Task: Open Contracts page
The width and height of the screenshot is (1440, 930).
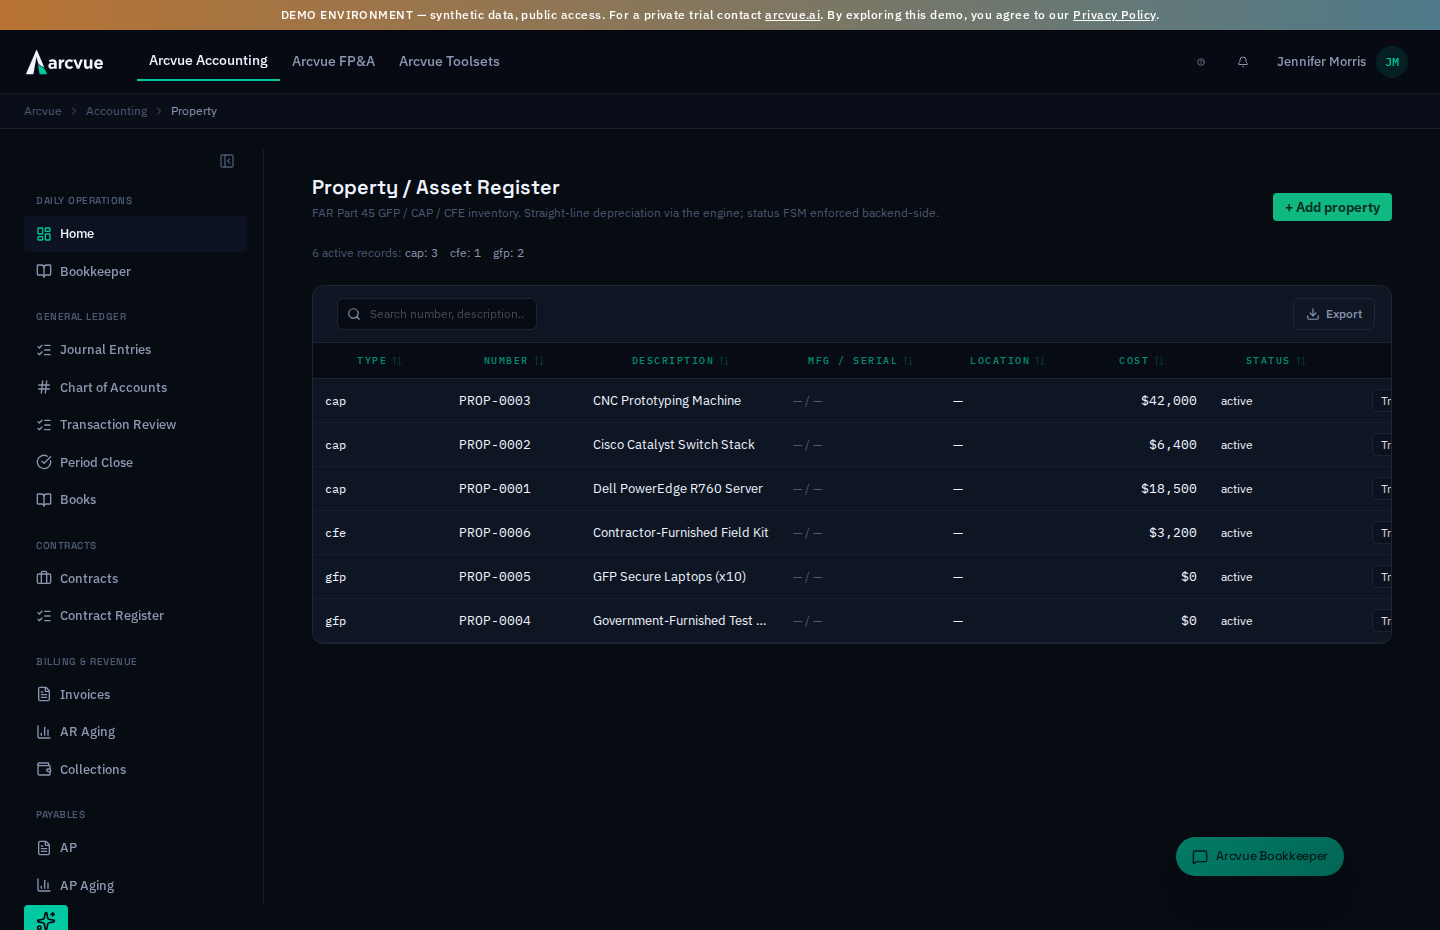Action: click(x=135, y=579)
